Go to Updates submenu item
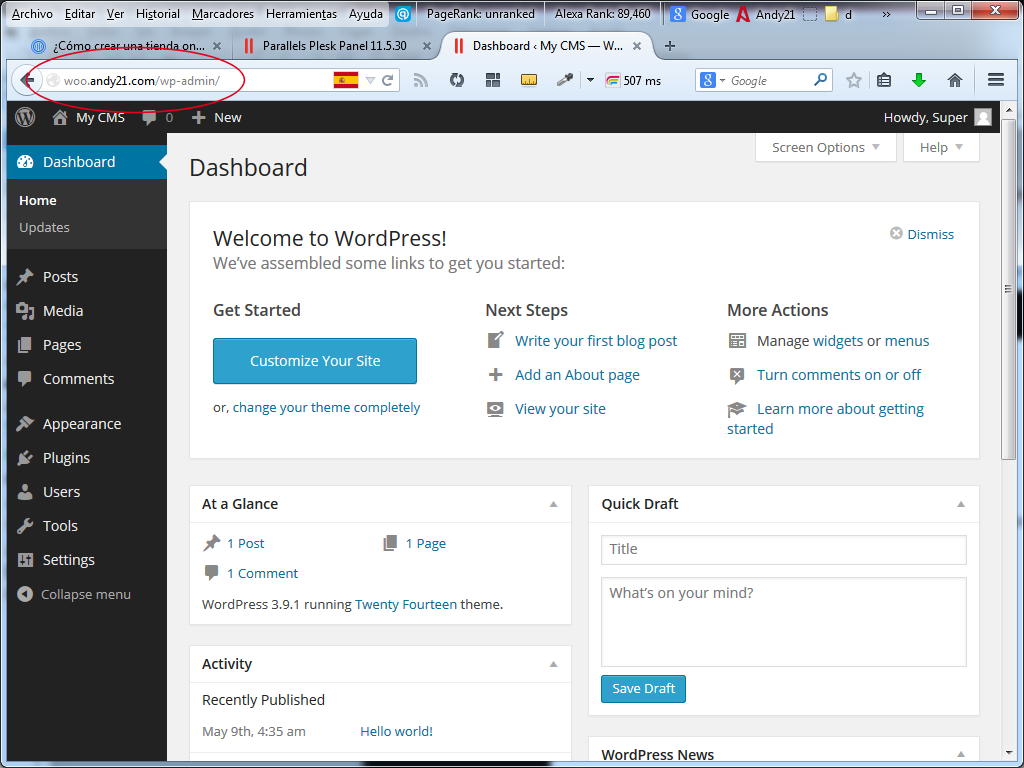 44,227
